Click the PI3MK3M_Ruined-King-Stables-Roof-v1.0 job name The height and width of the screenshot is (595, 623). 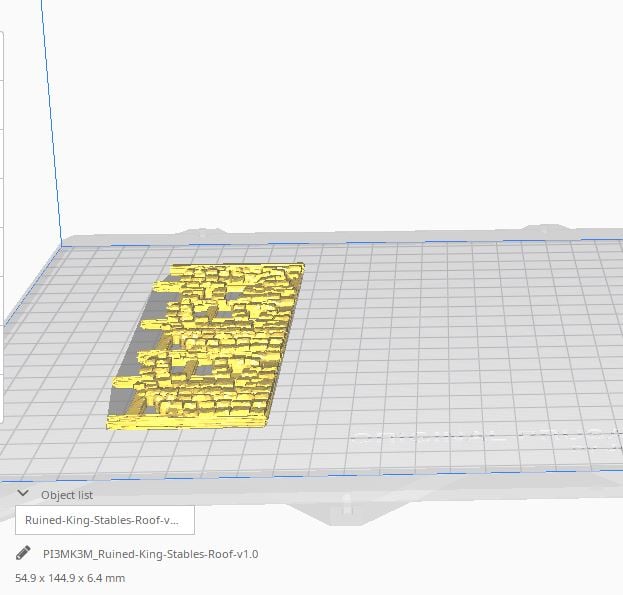click(x=151, y=554)
